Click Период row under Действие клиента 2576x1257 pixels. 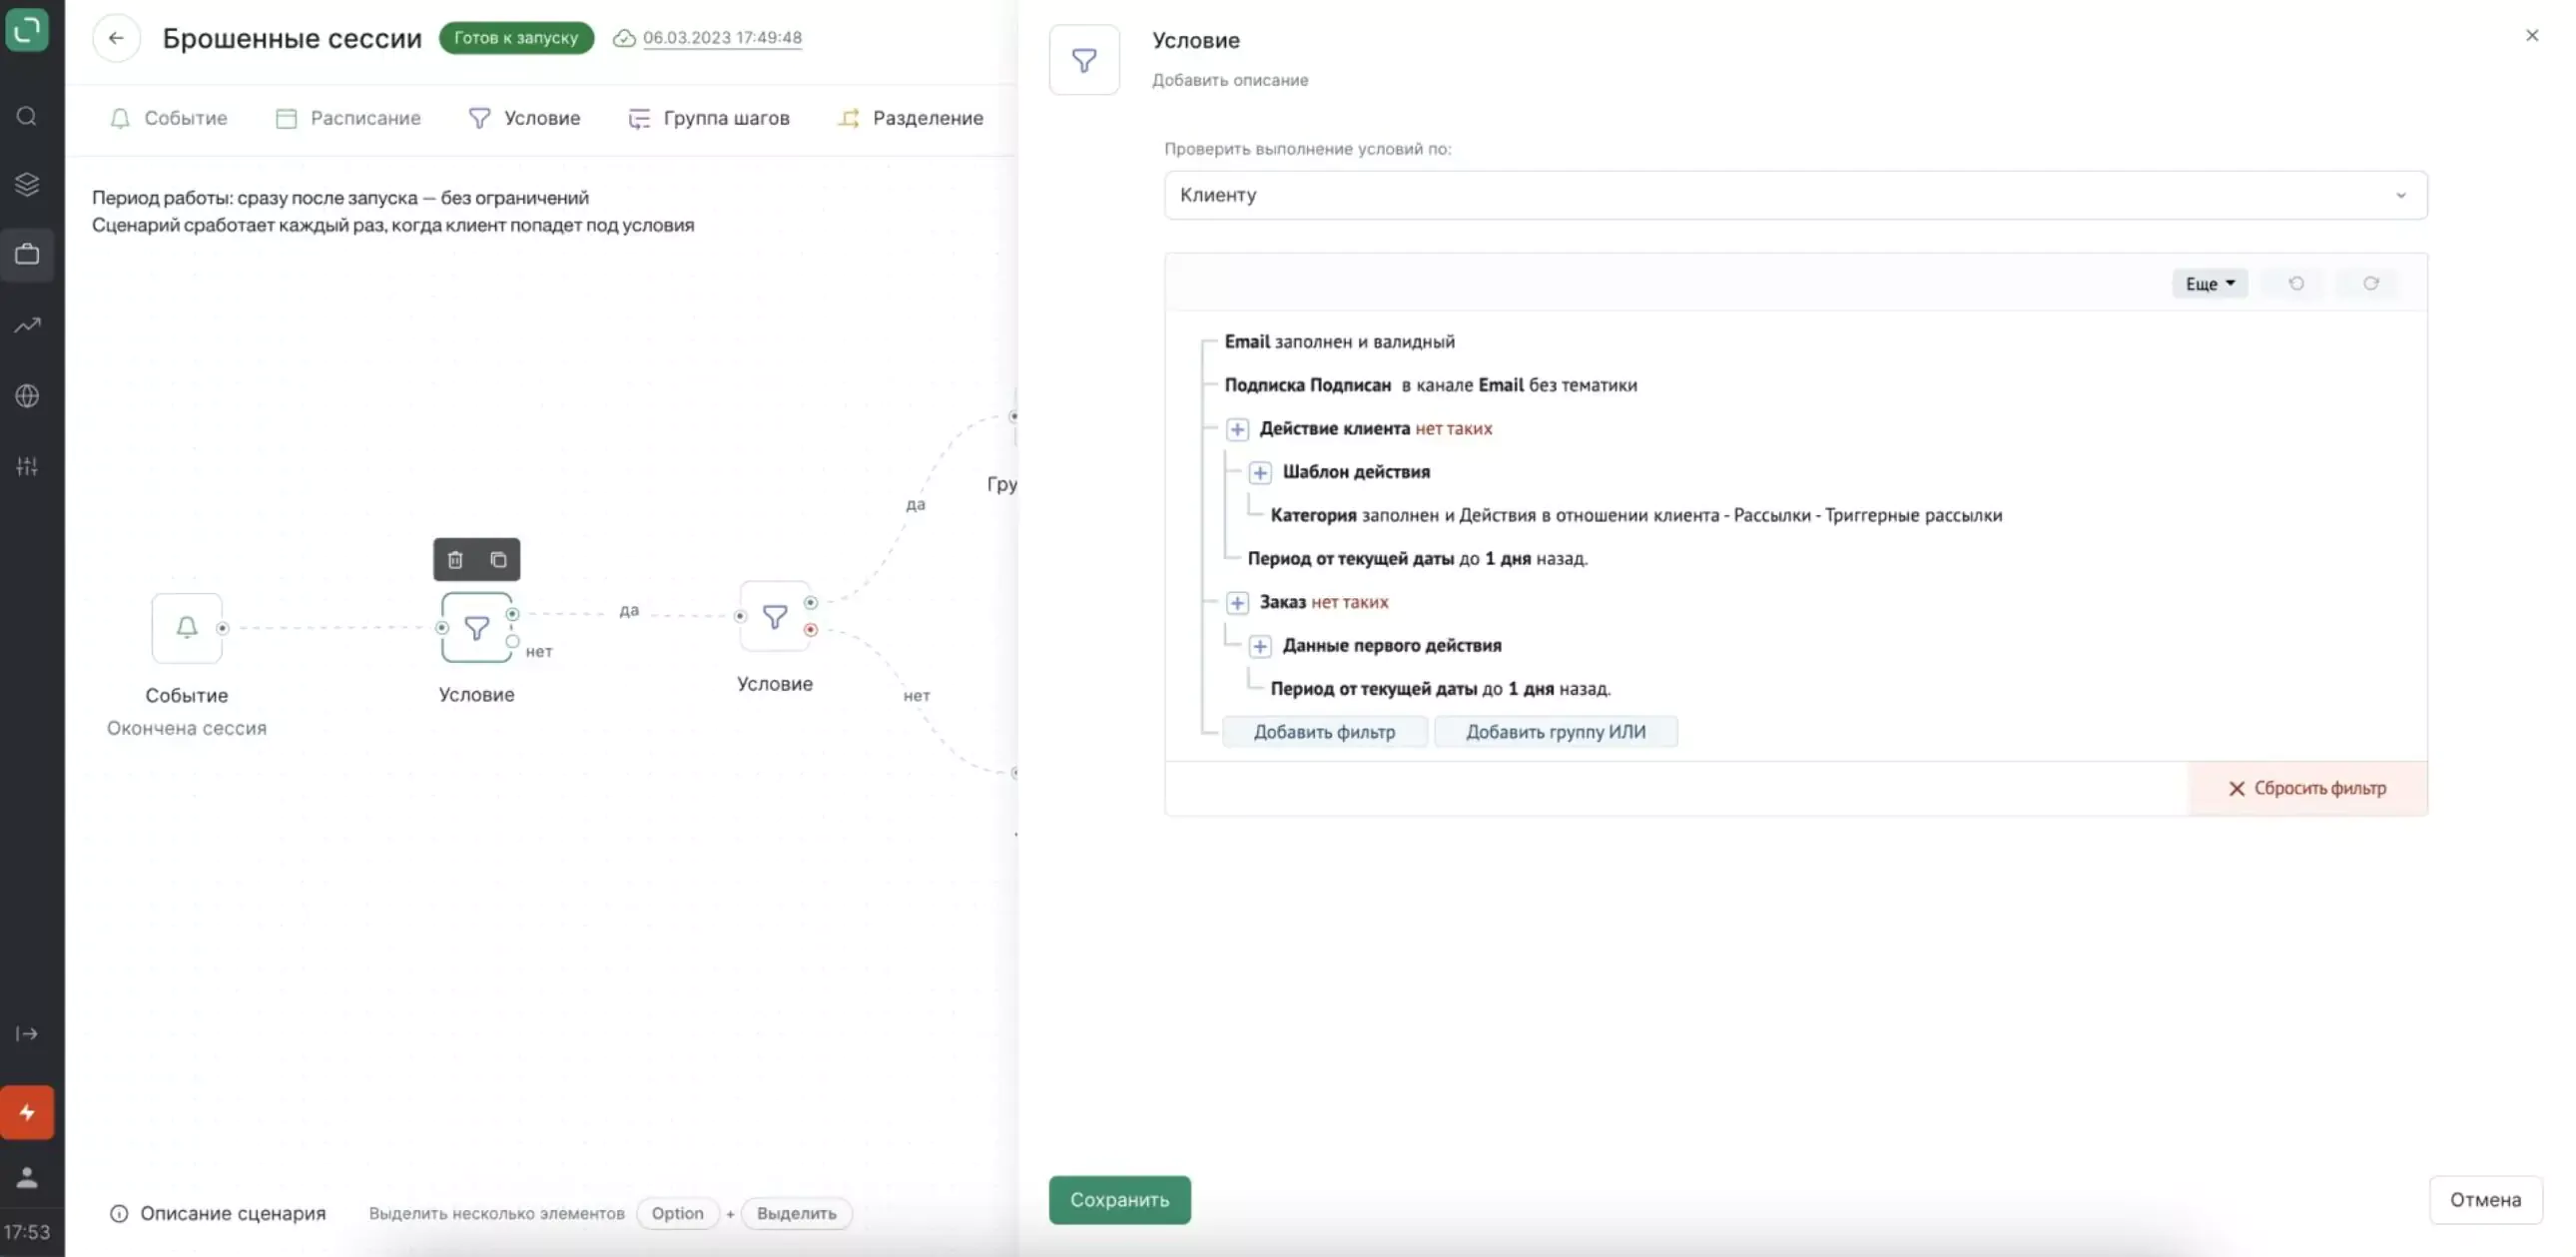click(x=1417, y=559)
